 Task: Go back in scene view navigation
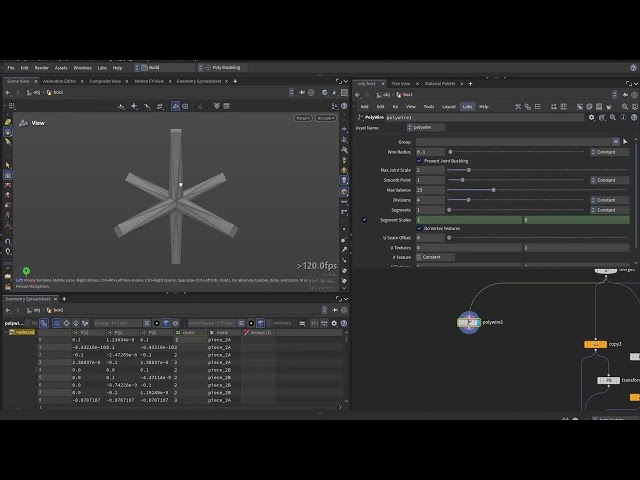[x=8, y=93]
